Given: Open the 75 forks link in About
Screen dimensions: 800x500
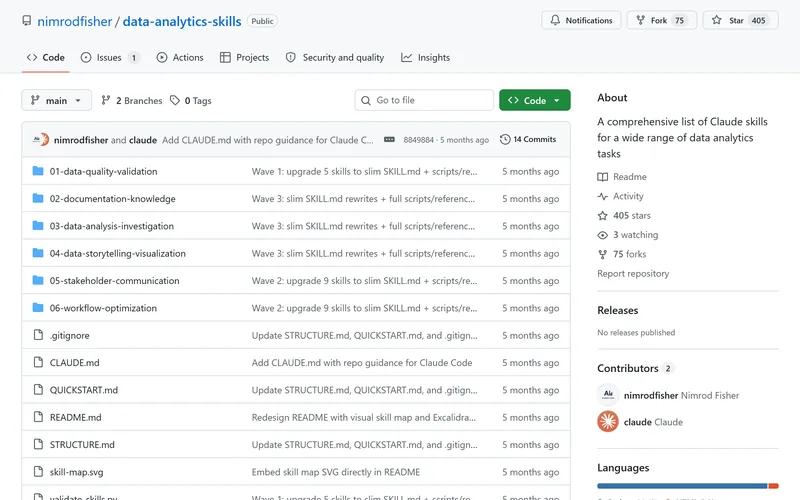Looking at the screenshot, I should [x=622, y=254].
